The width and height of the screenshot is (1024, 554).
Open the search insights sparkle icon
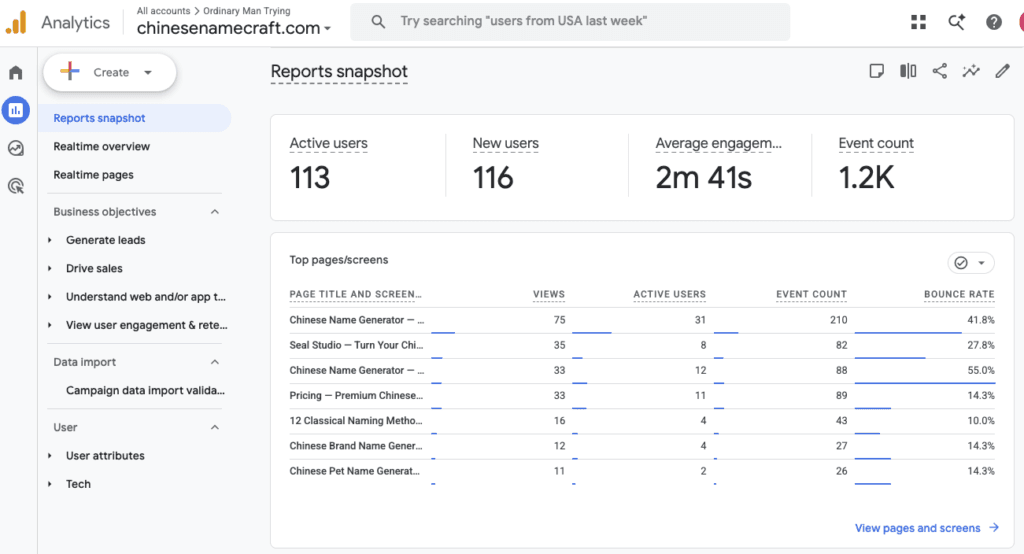pos(956,22)
